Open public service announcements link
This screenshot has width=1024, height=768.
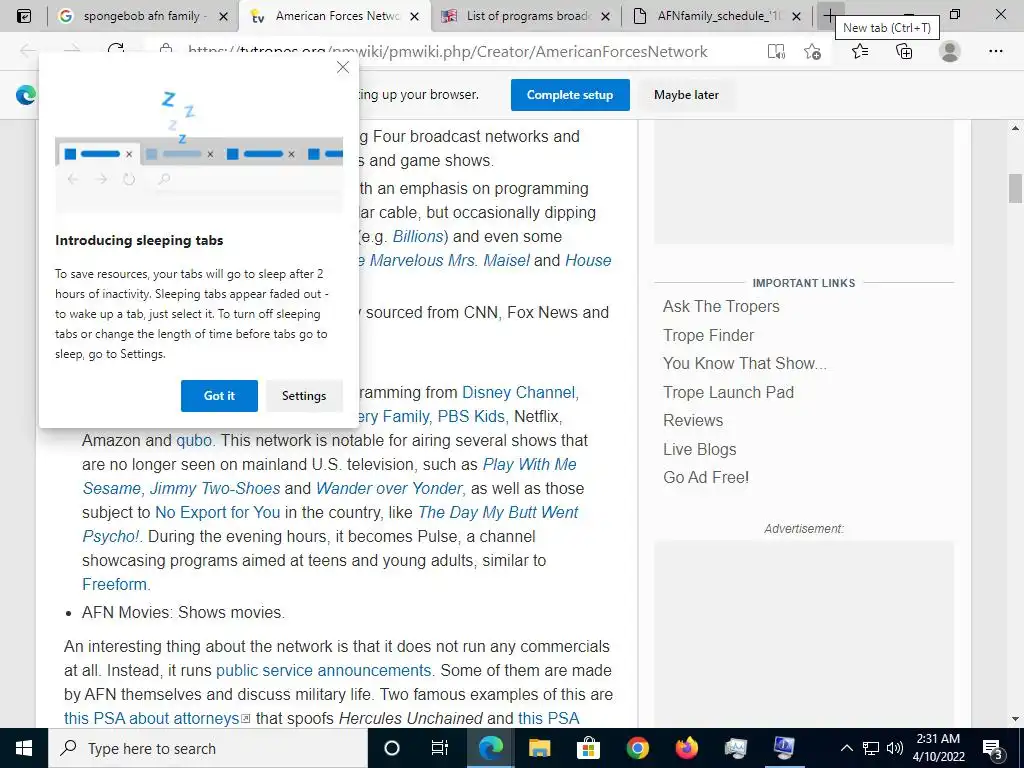click(x=323, y=671)
